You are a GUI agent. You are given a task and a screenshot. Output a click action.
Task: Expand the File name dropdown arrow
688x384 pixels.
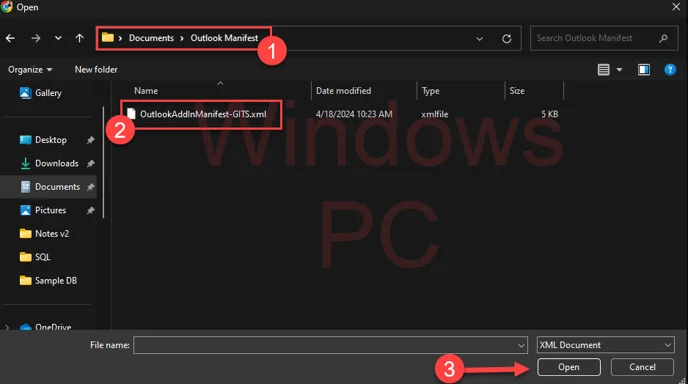(521, 345)
